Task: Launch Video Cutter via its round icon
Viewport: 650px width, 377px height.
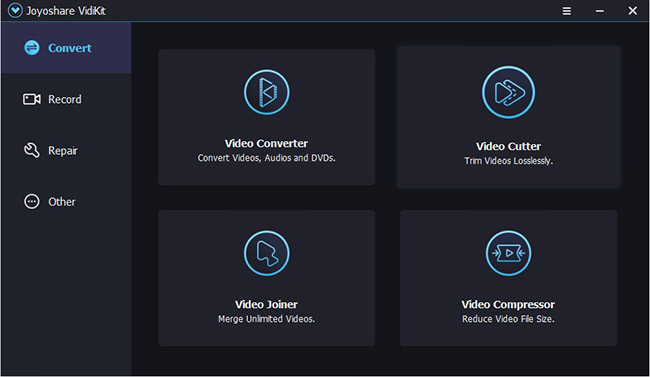Action: 508,92
